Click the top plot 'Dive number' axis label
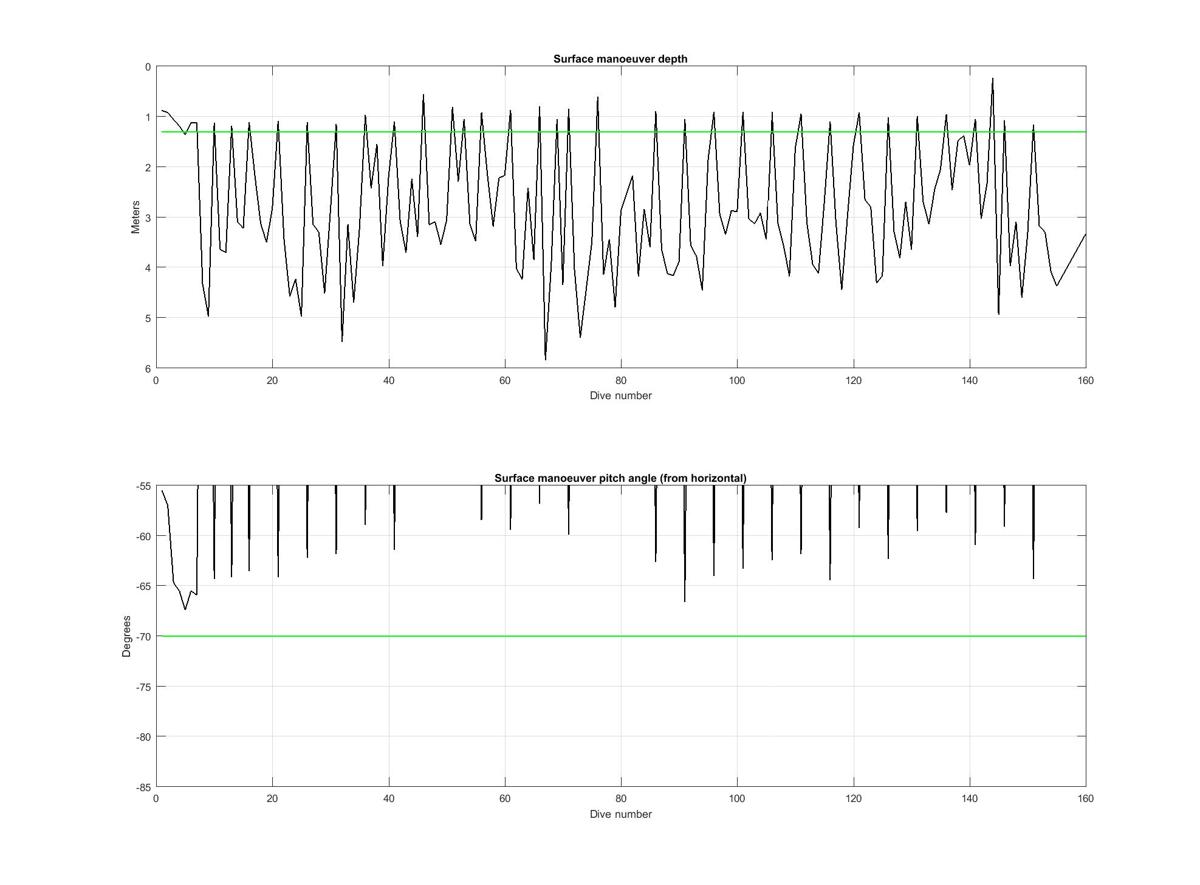1200x885 pixels. click(x=620, y=395)
